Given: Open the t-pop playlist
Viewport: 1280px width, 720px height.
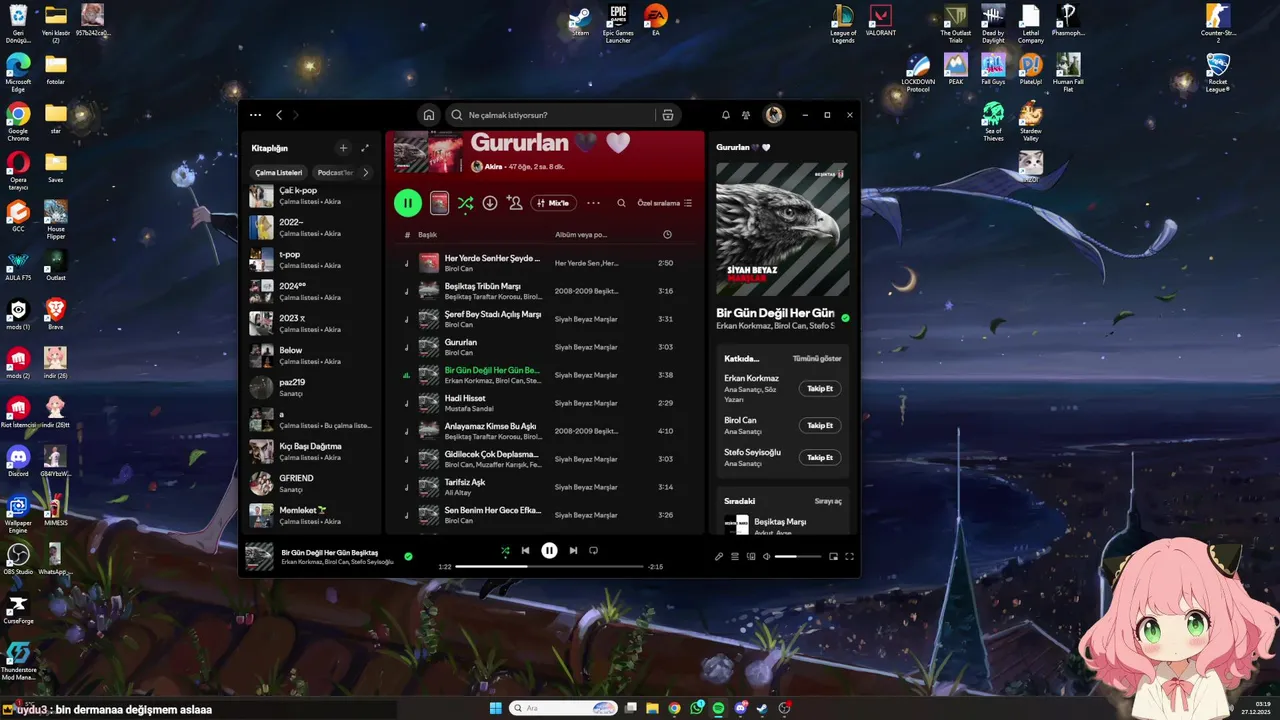Looking at the screenshot, I should (x=311, y=259).
